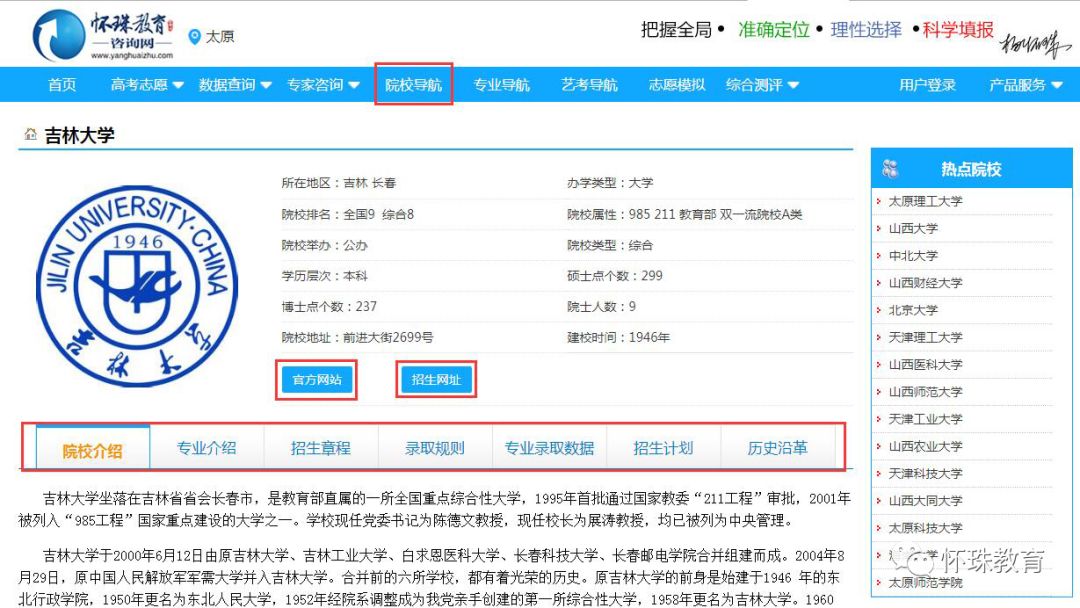Click the 所在地区：吉林 长春 text
The height and width of the screenshot is (608, 1080).
pos(339,183)
